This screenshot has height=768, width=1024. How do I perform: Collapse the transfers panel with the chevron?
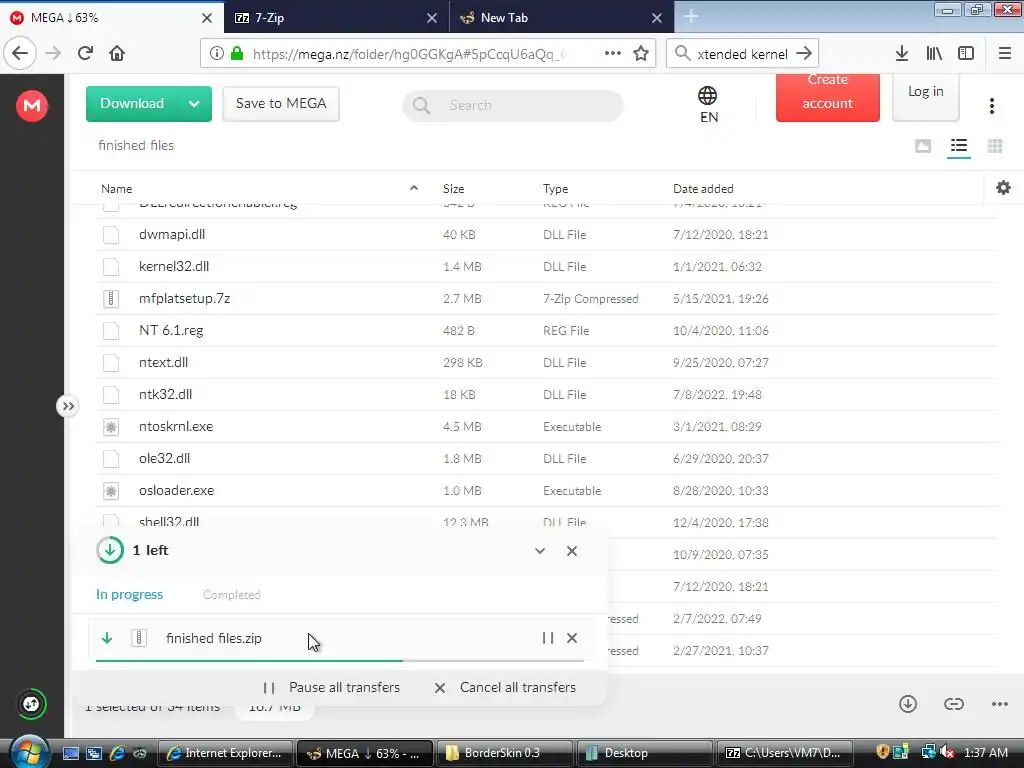coord(539,551)
